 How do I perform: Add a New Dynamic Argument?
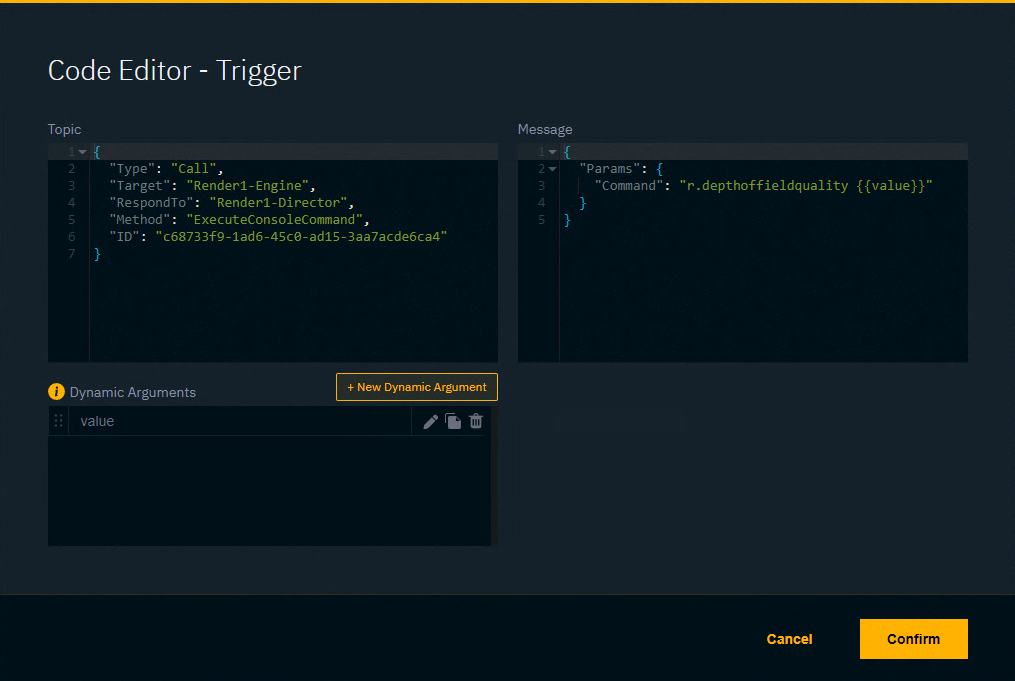(416, 387)
